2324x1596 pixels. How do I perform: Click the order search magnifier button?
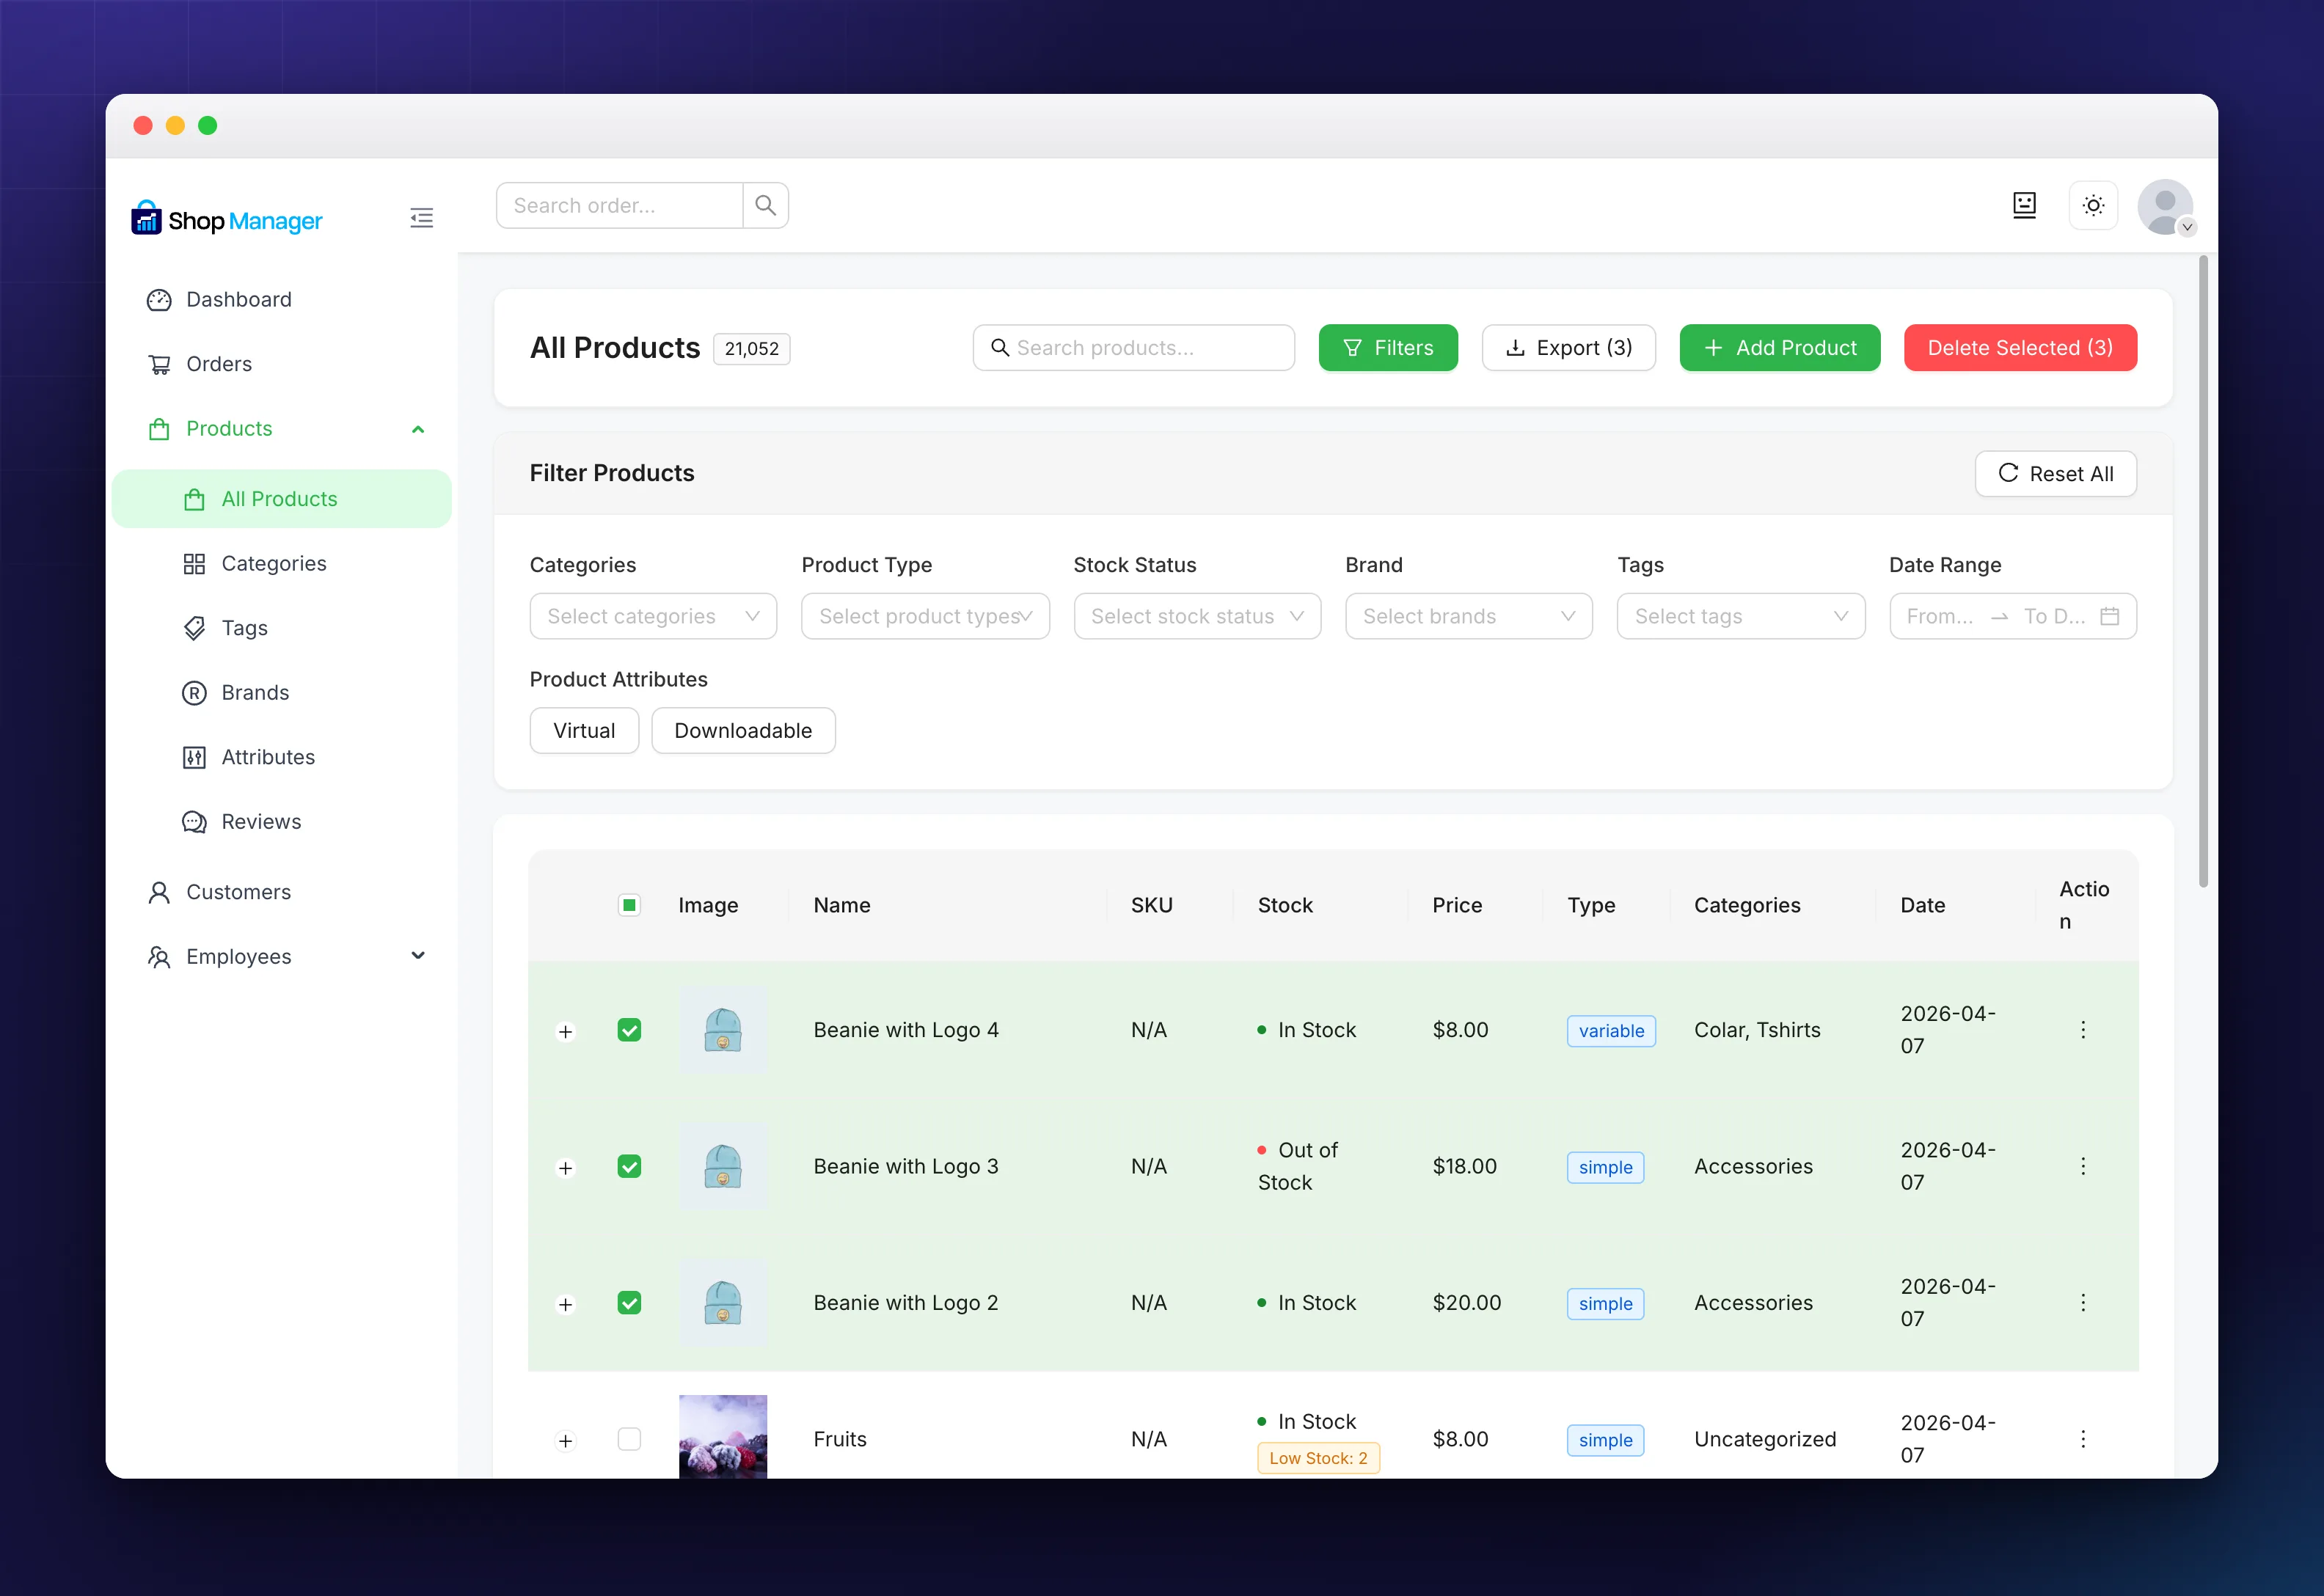coord(765,205)
